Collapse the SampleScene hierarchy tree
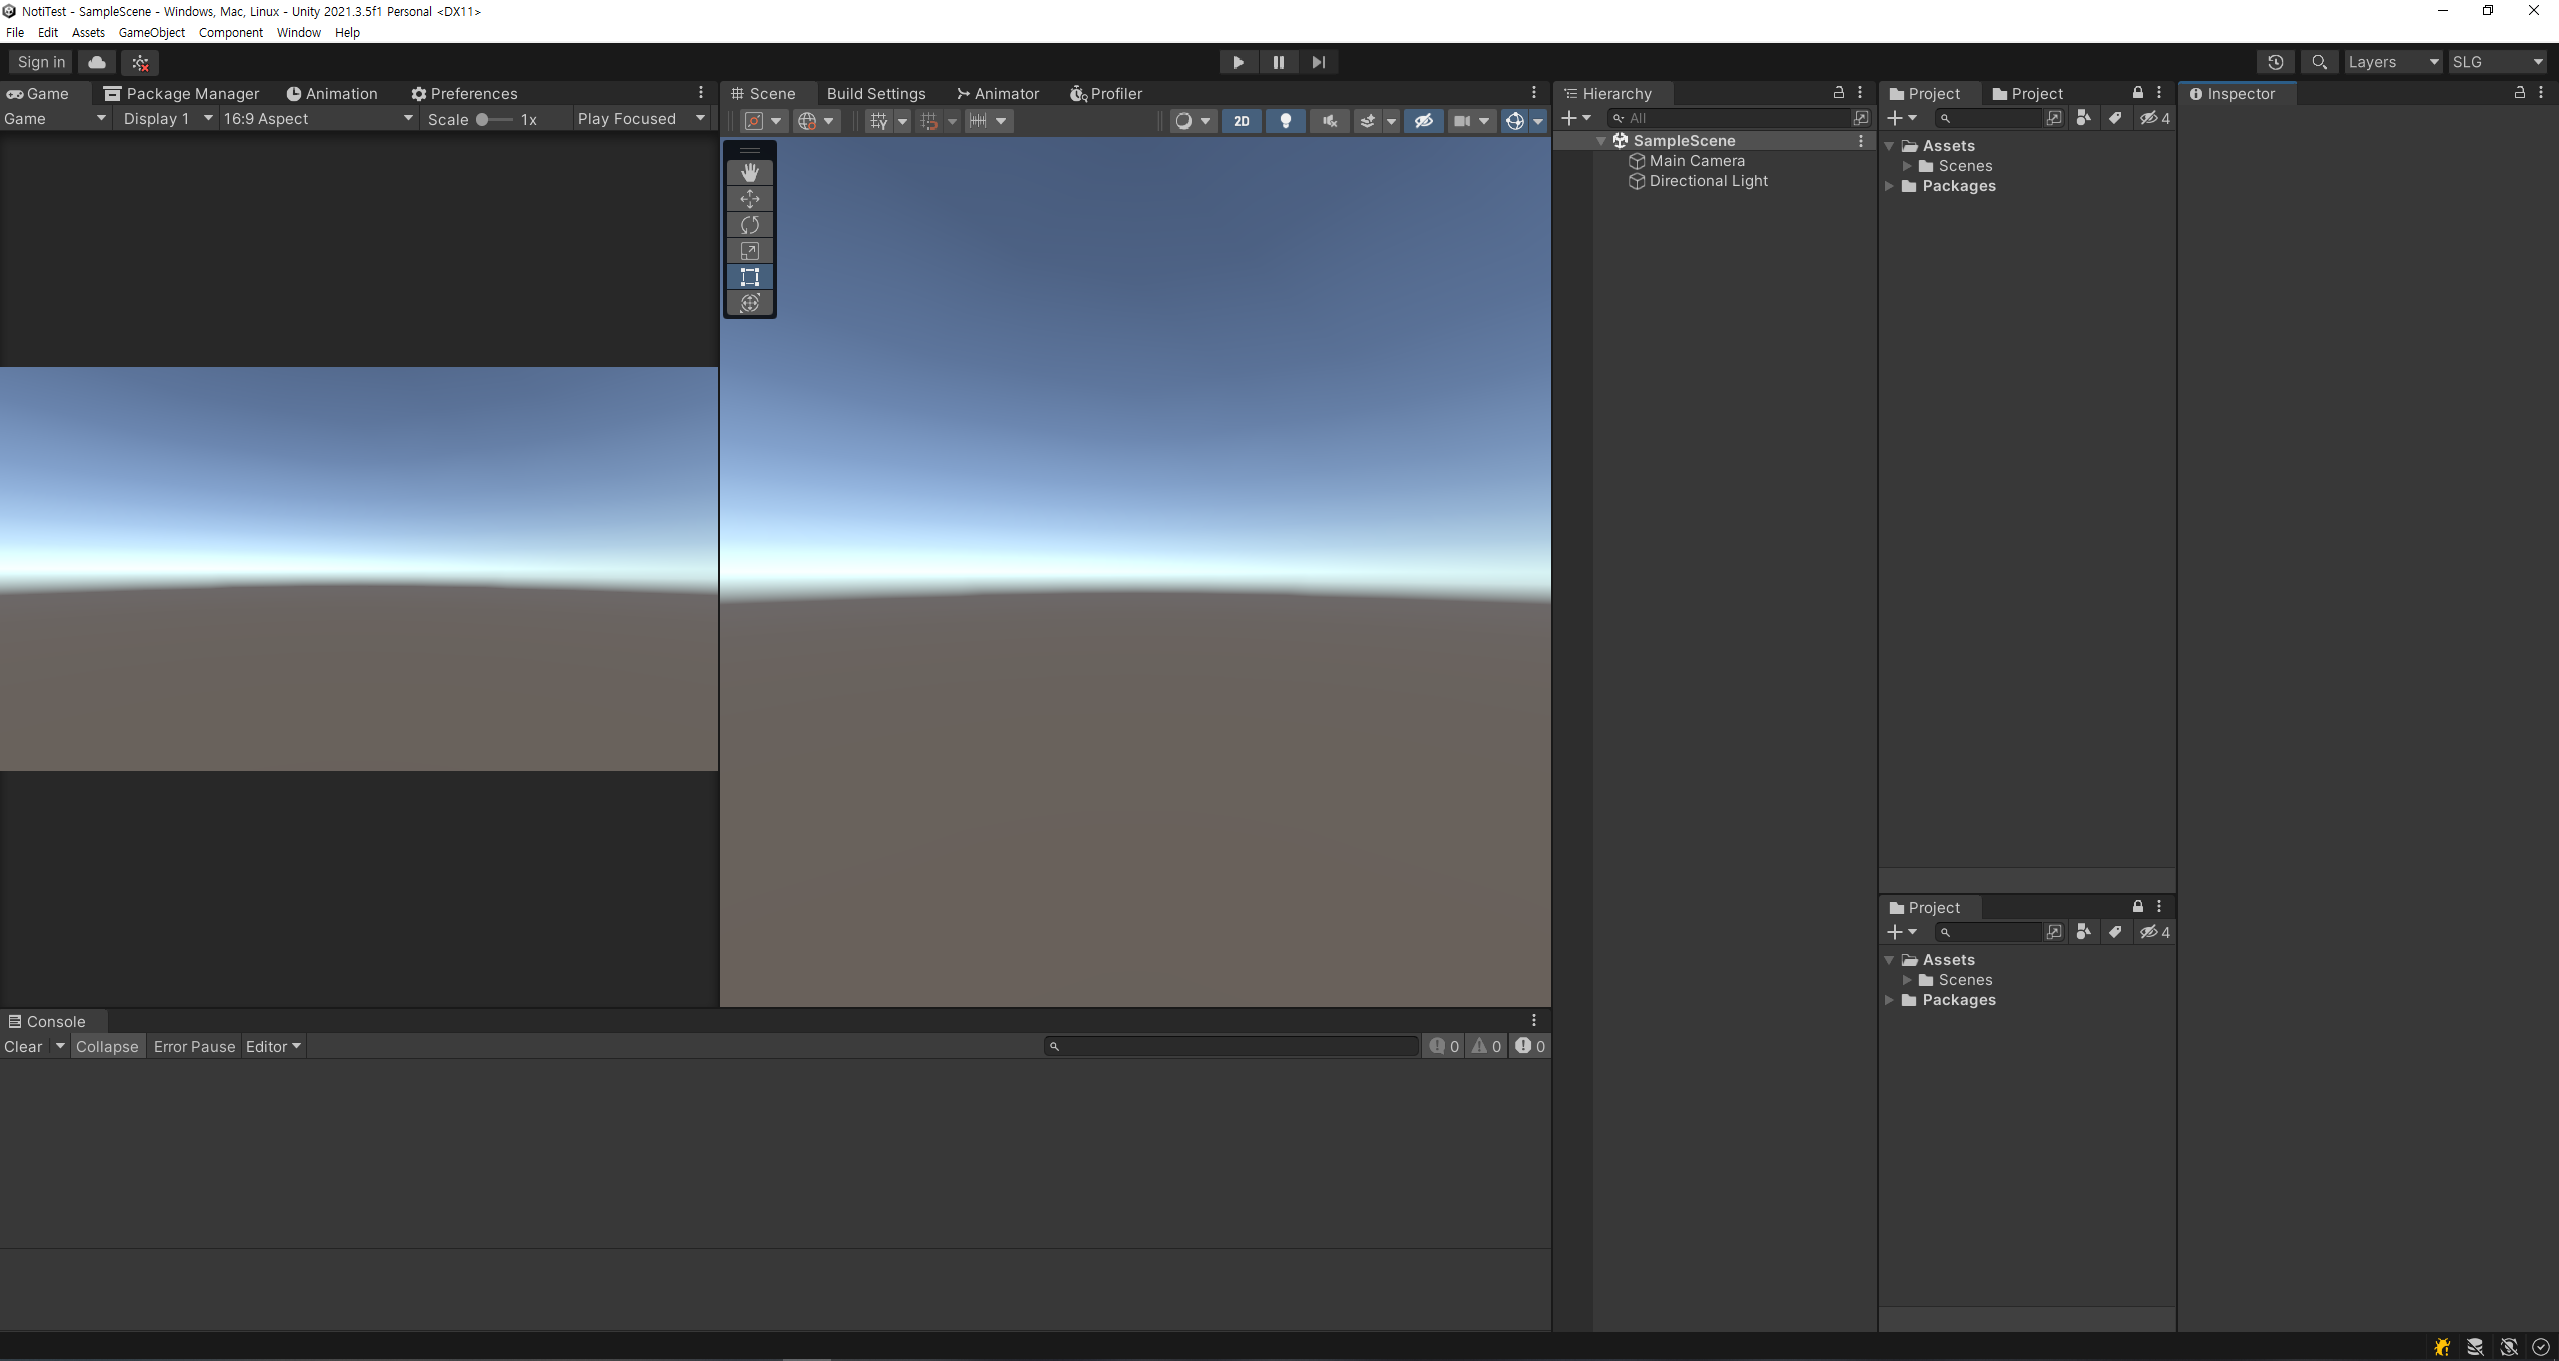This screenshot has width=2559, height=1361. tap(1601, 141)
